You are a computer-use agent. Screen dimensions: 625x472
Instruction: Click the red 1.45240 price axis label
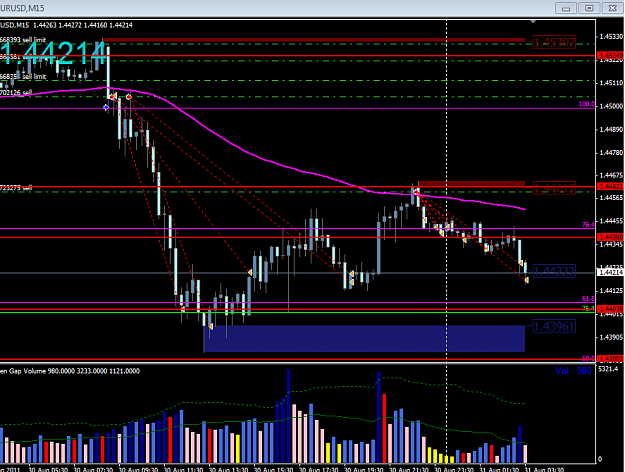(611, 55)
